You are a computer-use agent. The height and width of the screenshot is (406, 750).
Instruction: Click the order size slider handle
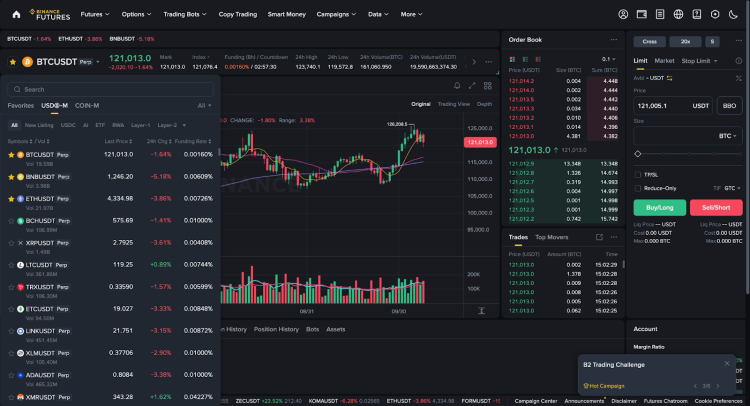click(x=639, y=153)
